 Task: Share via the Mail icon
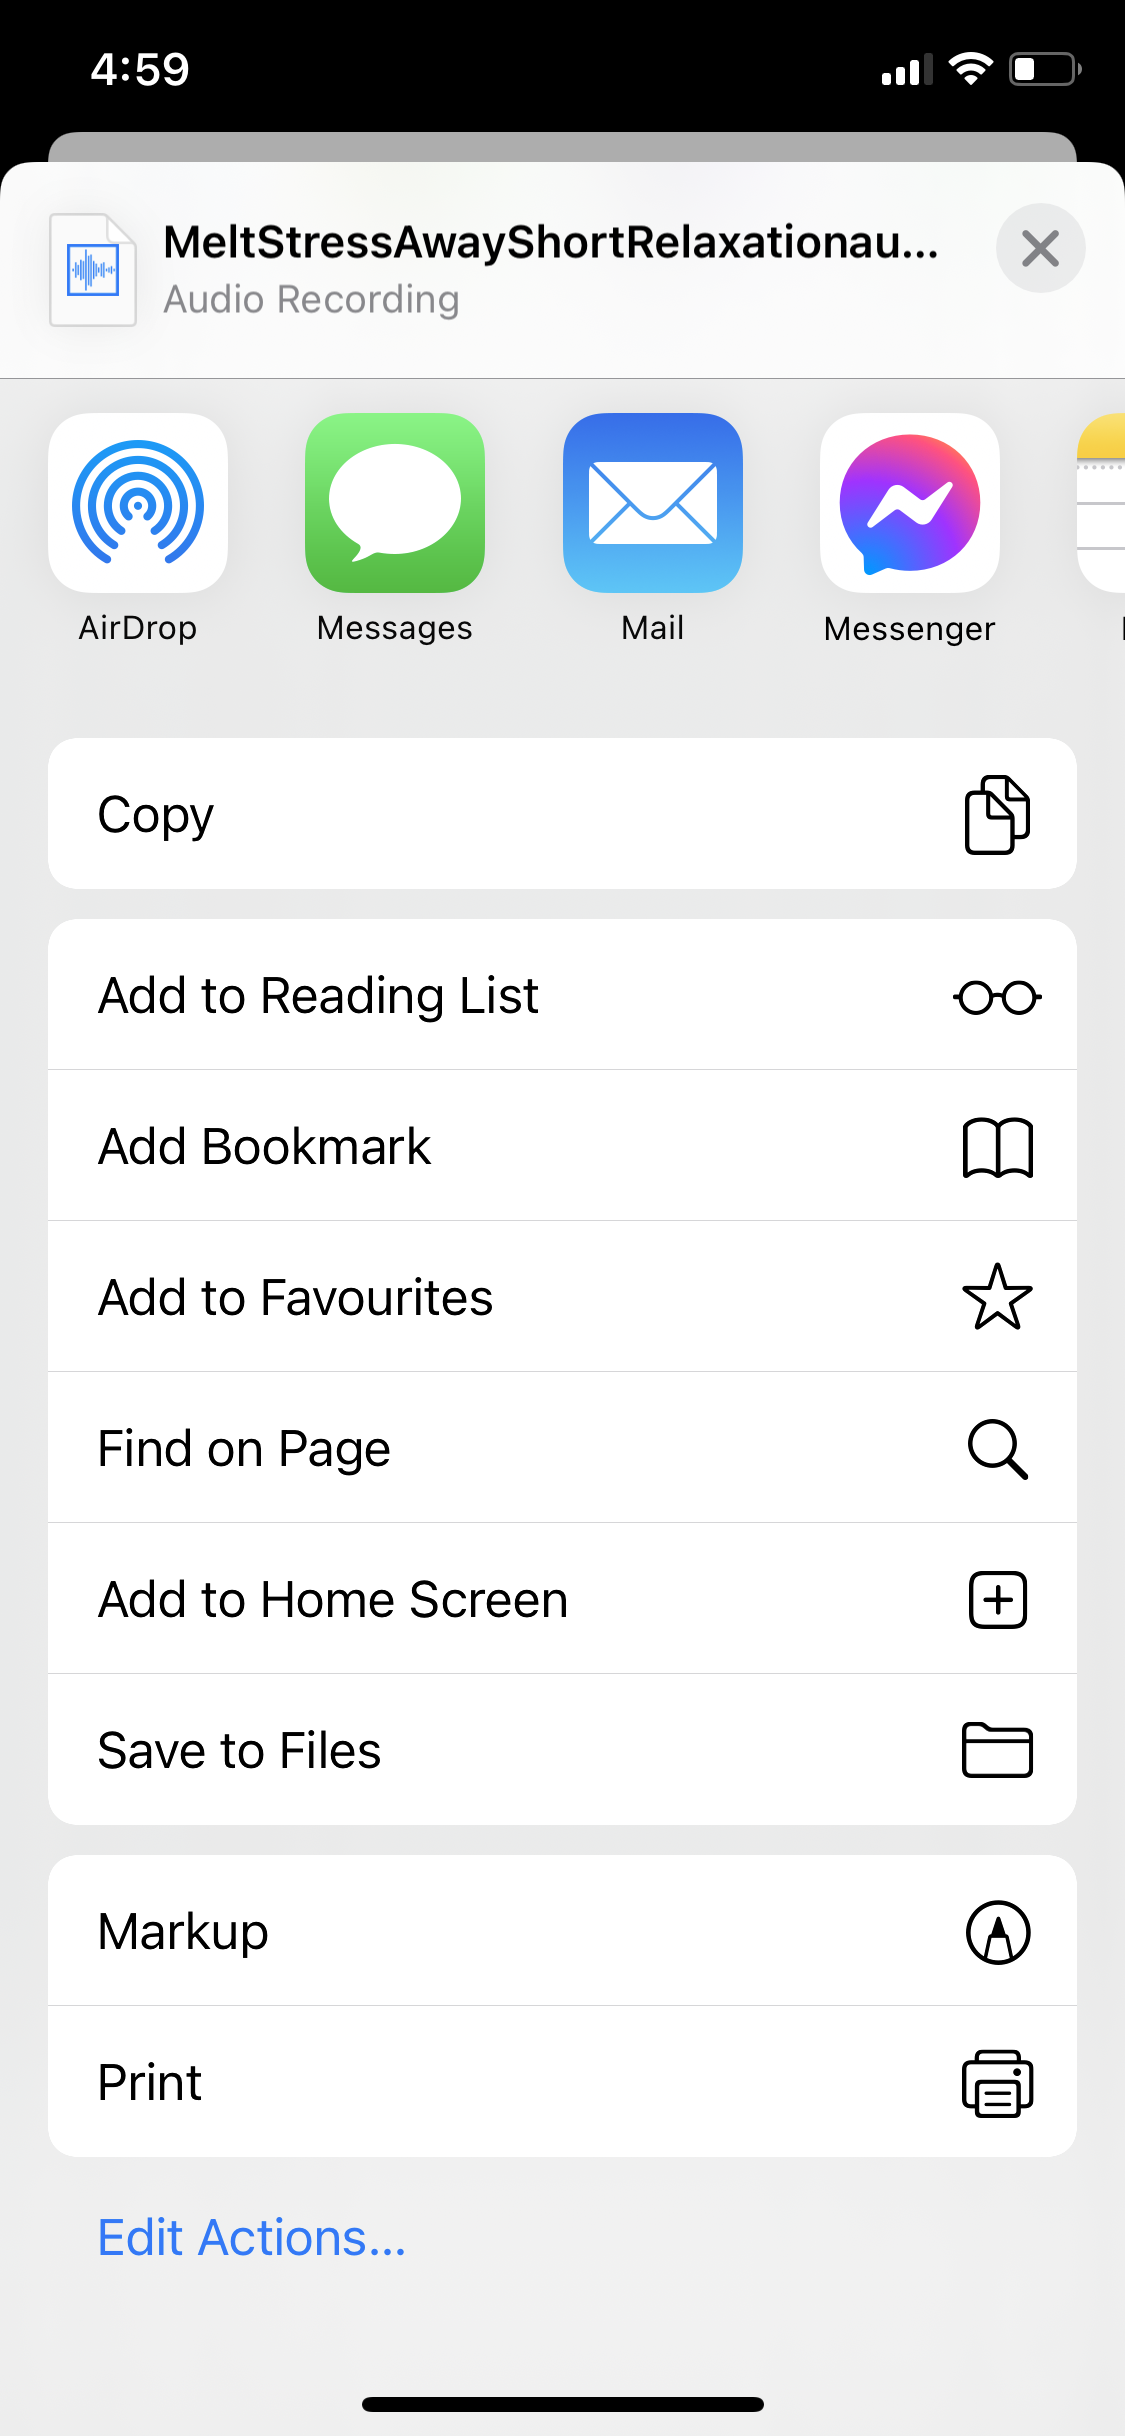(x=652, y=503)
